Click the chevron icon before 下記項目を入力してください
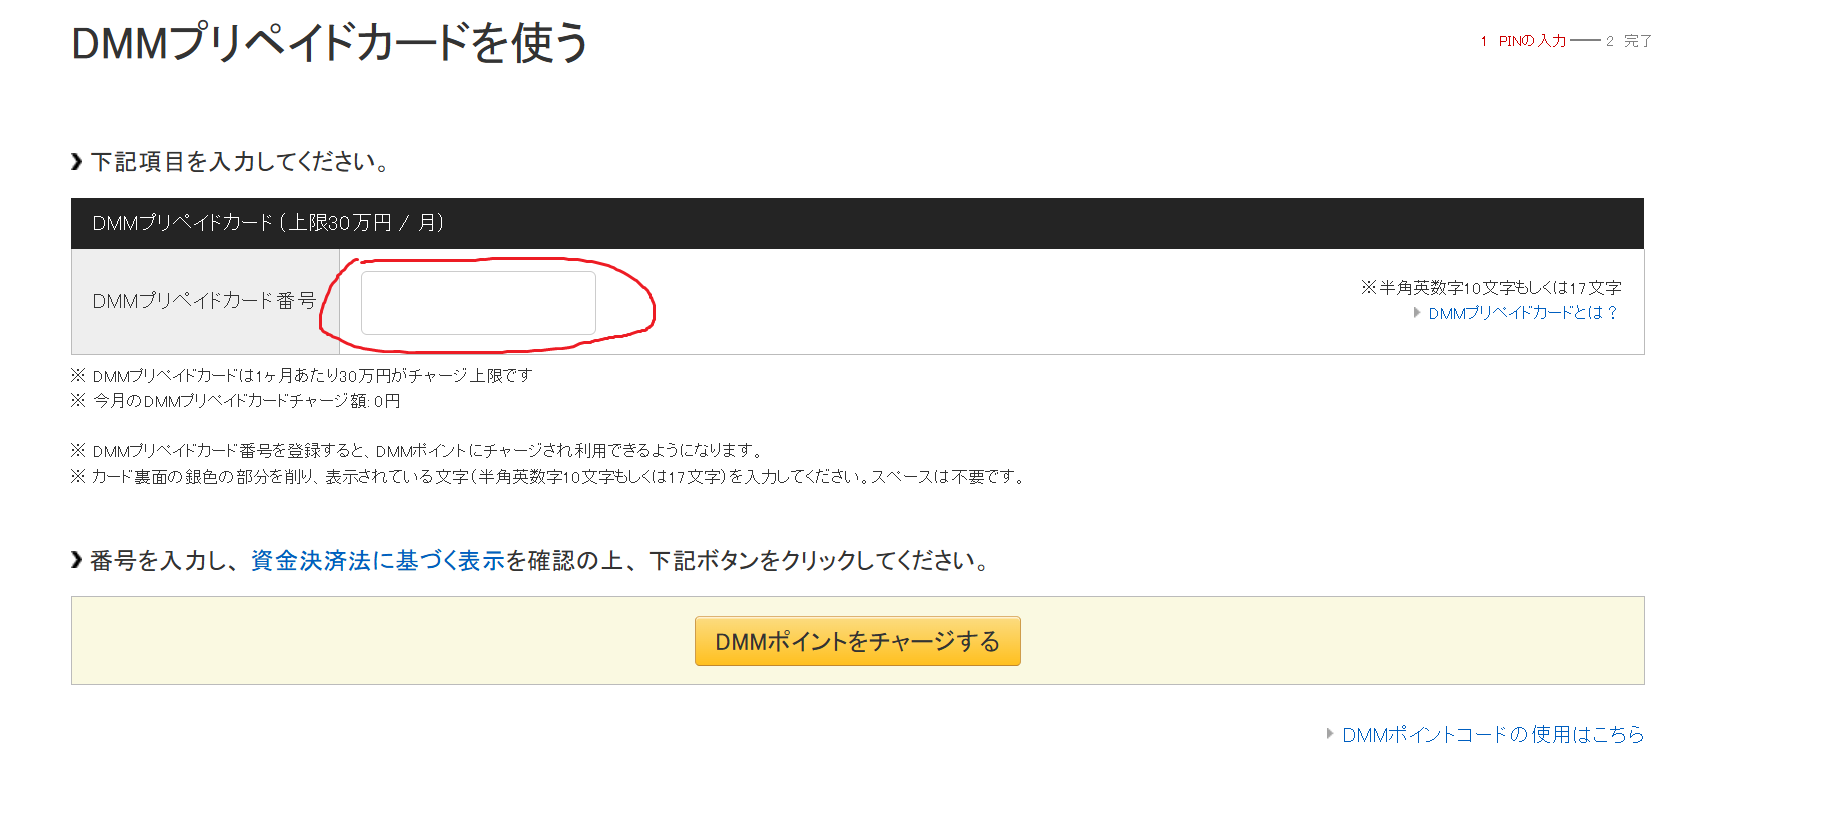This screenshot has height=840, width=1843. pyautogui.click(x=77, y=162)
